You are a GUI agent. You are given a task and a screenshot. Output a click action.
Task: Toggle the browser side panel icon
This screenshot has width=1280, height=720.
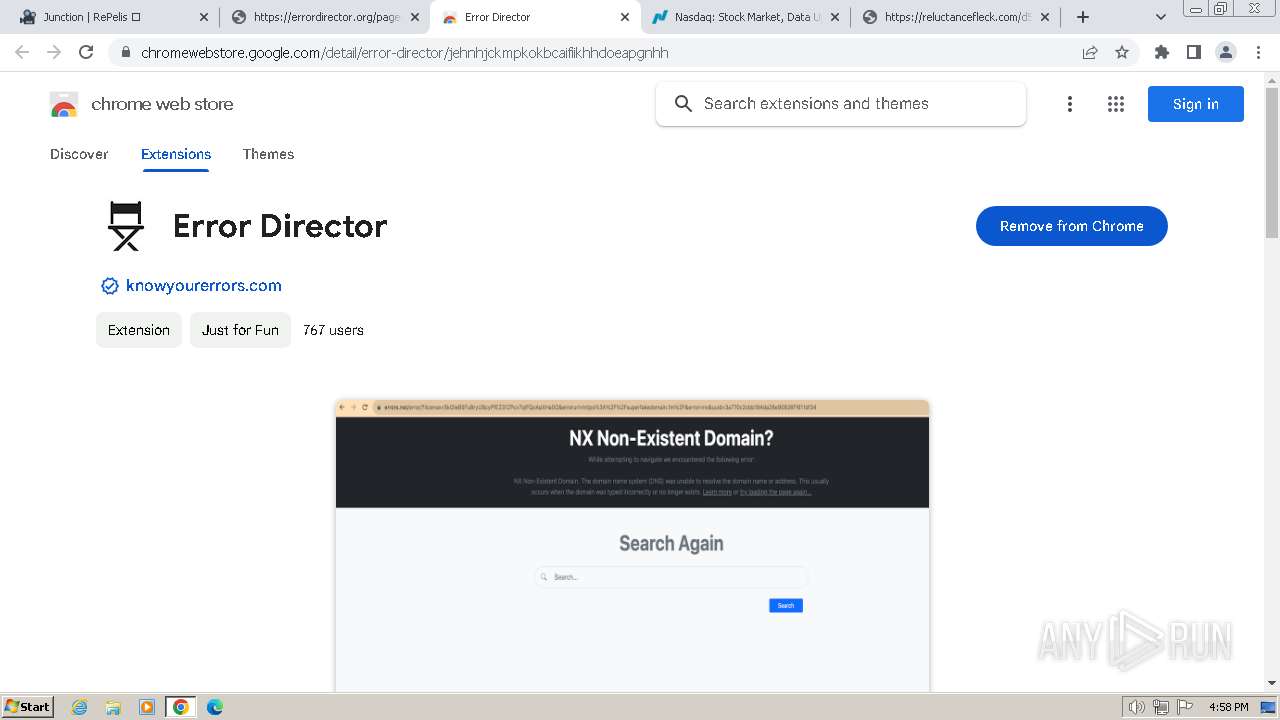click(1193, 52)
